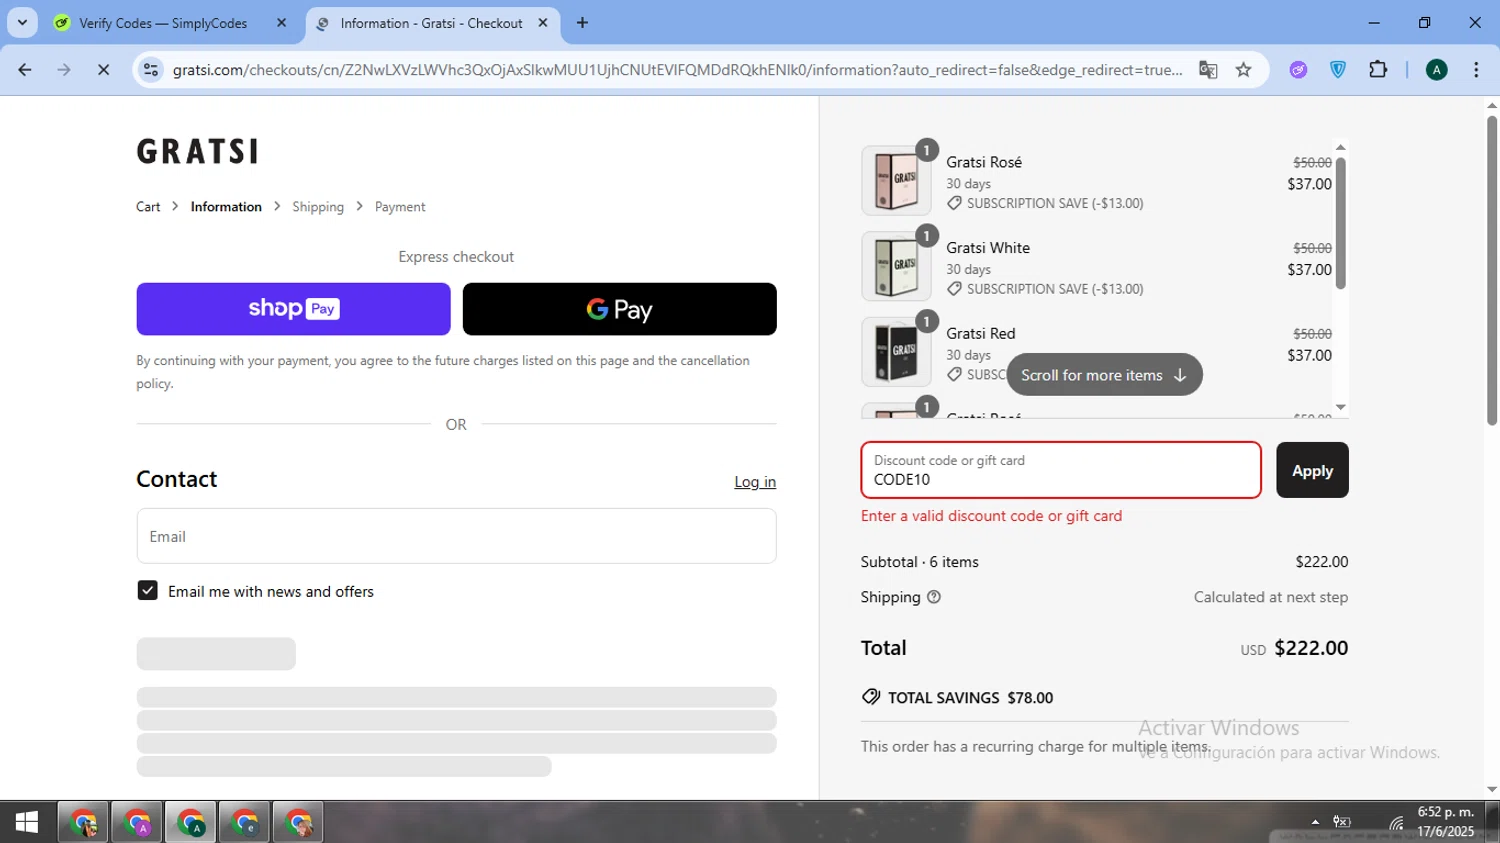The width and height of the screenshot is (1500, 843).
Task: Click order items list scroll up arrow
Action: [x=1341, y=148]
